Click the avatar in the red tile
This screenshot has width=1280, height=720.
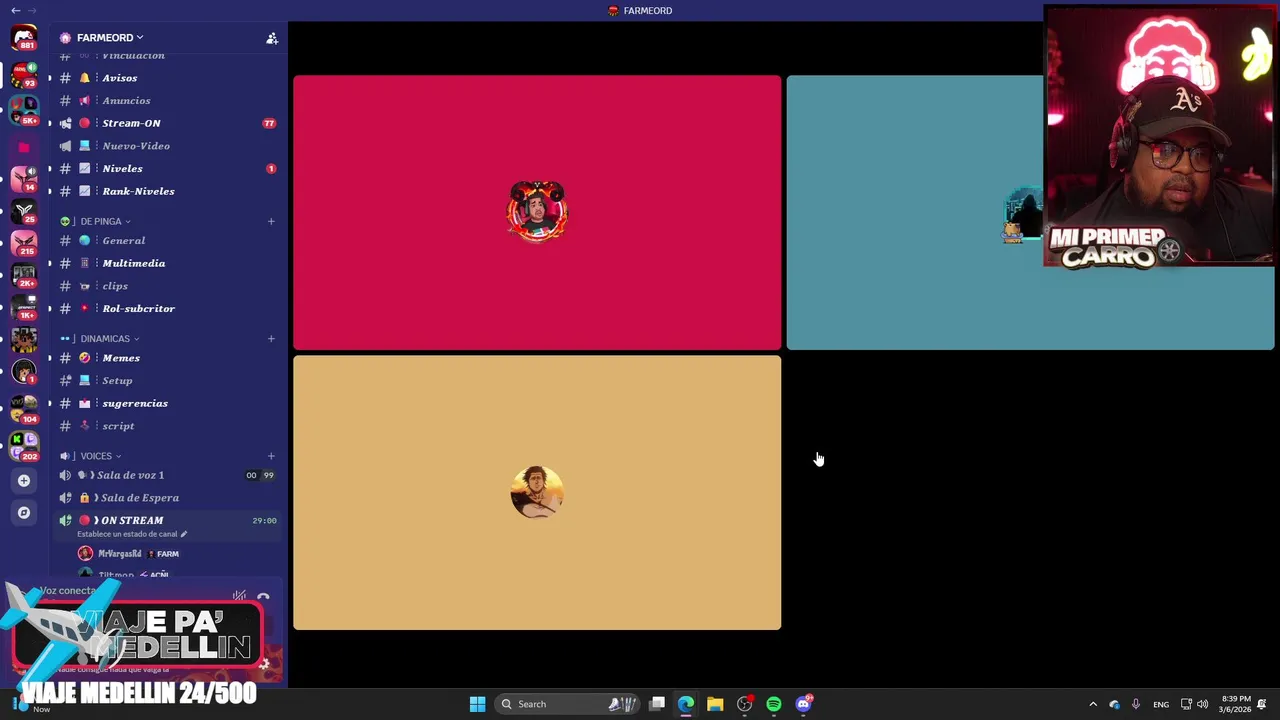click(x=537, y=211)
